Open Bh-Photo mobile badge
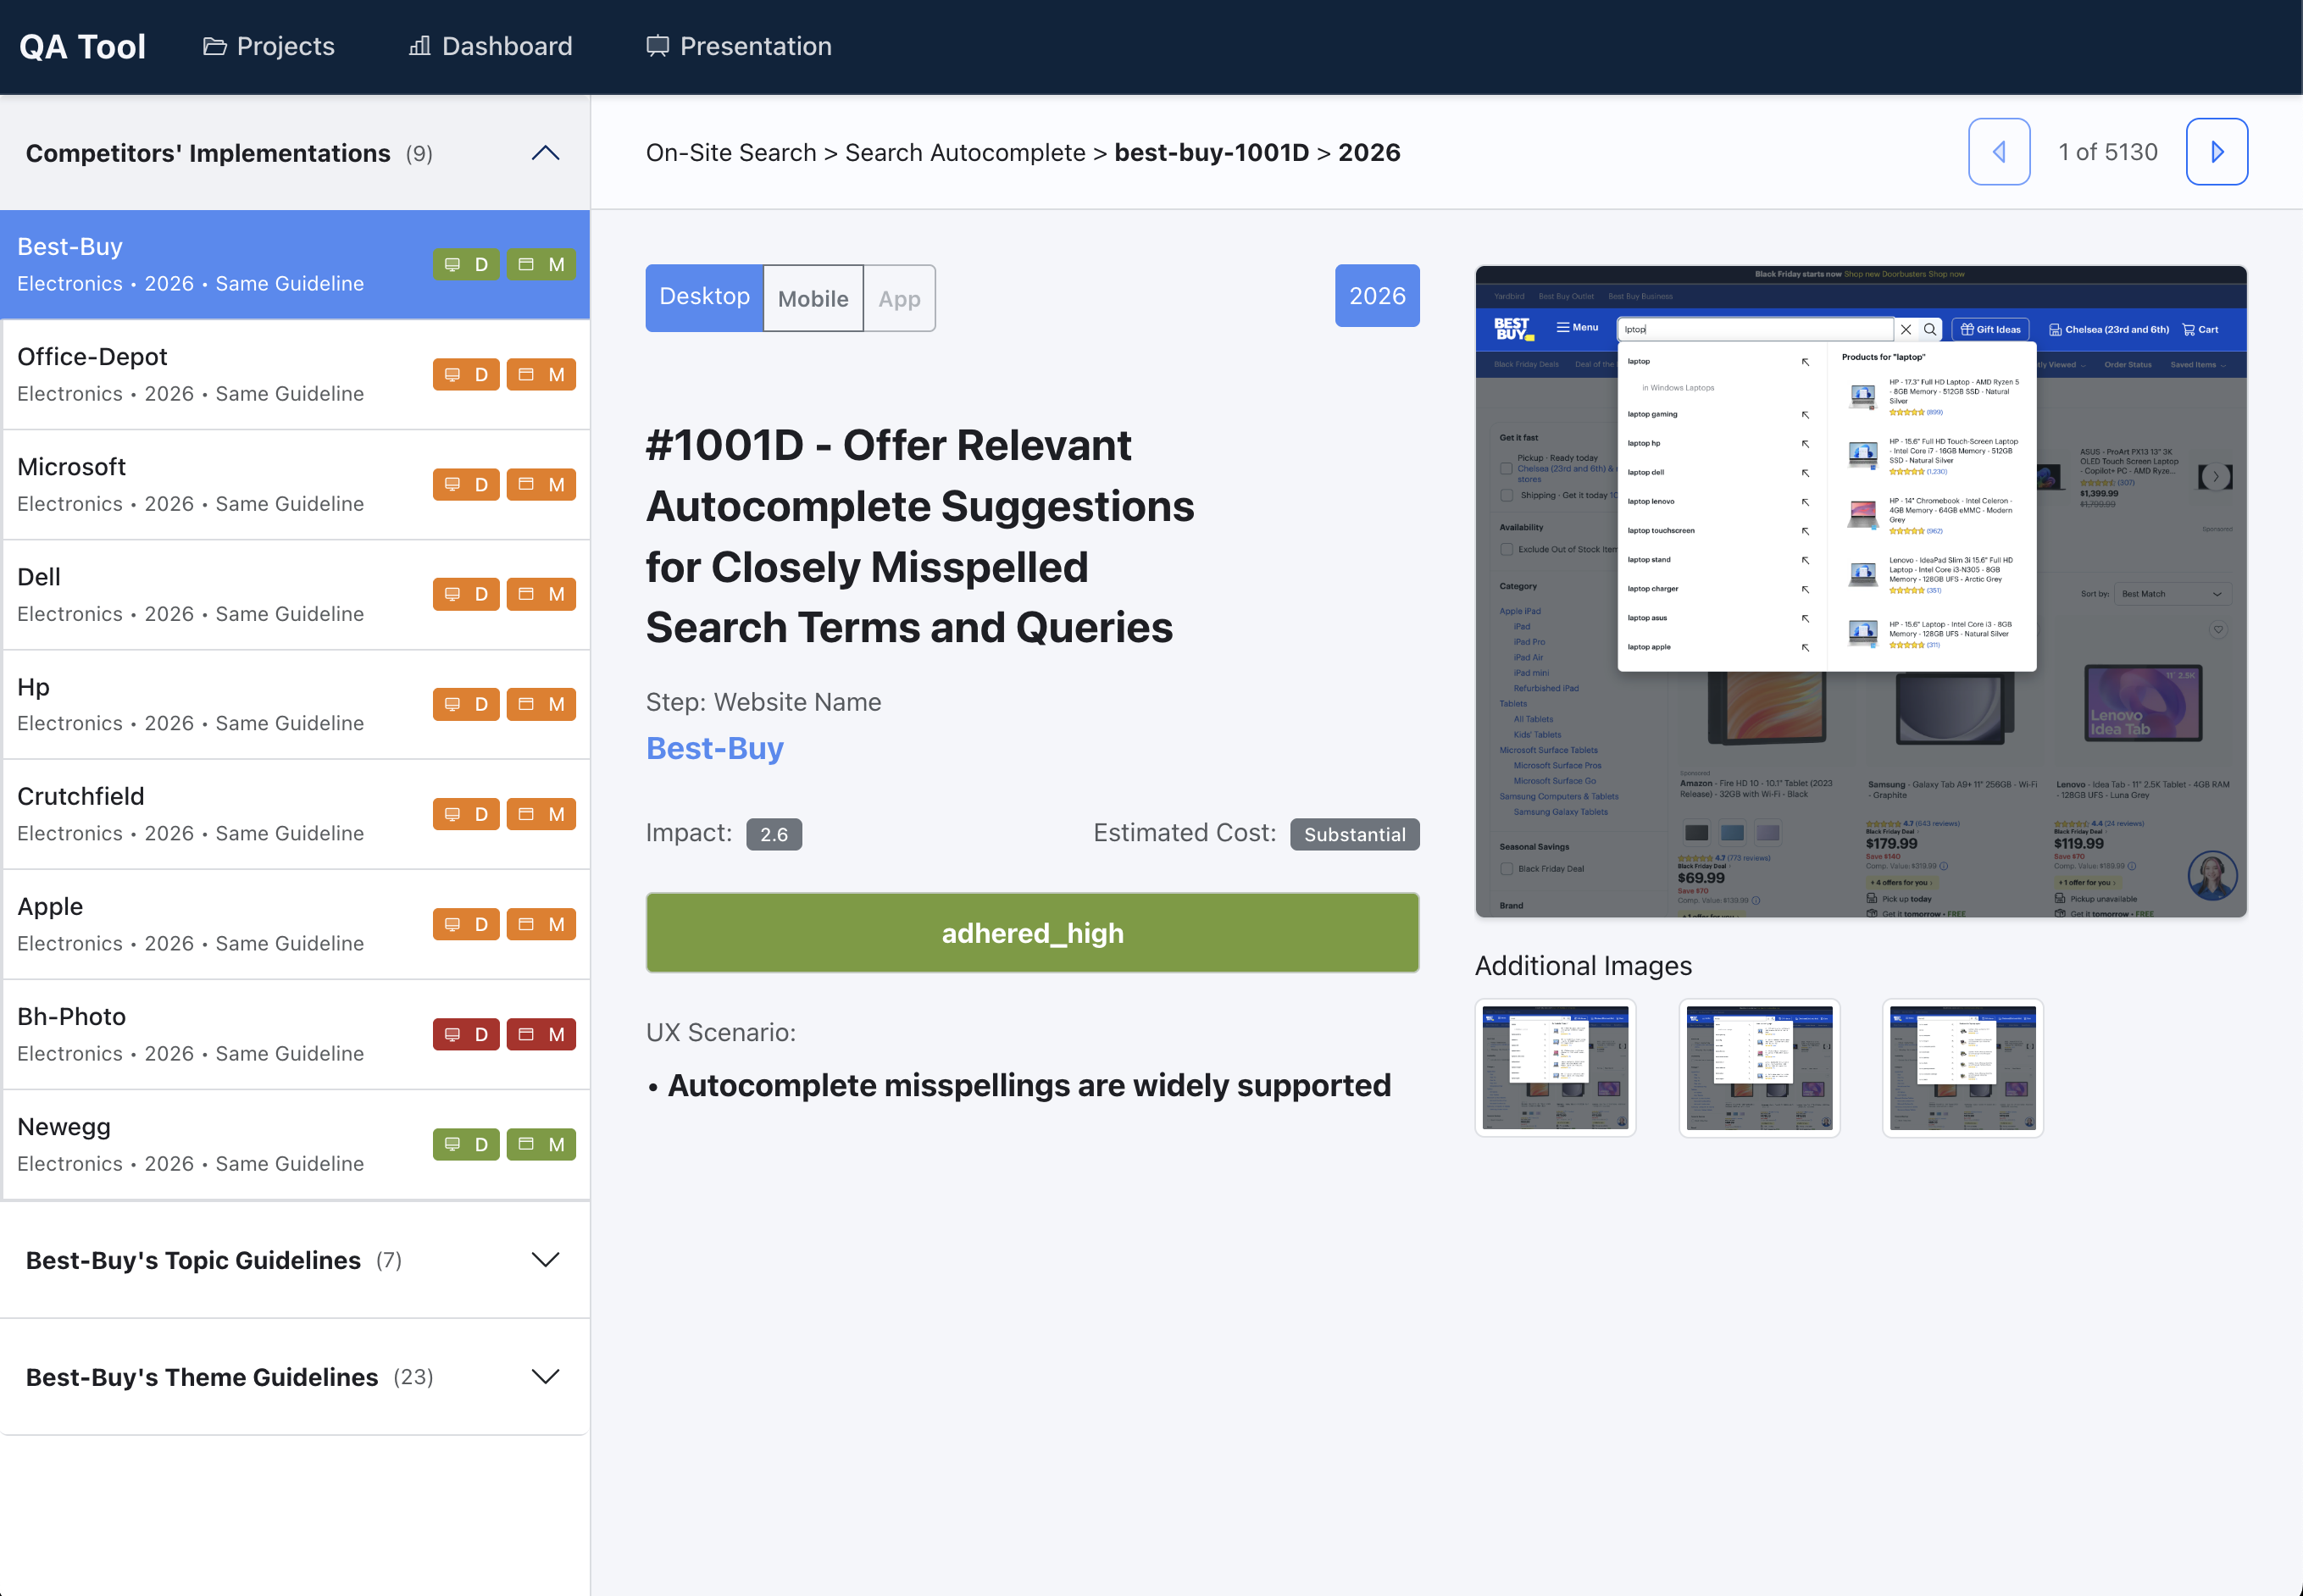Viewport: 2303px width, 1596px height. click(x=541, y=1035)
